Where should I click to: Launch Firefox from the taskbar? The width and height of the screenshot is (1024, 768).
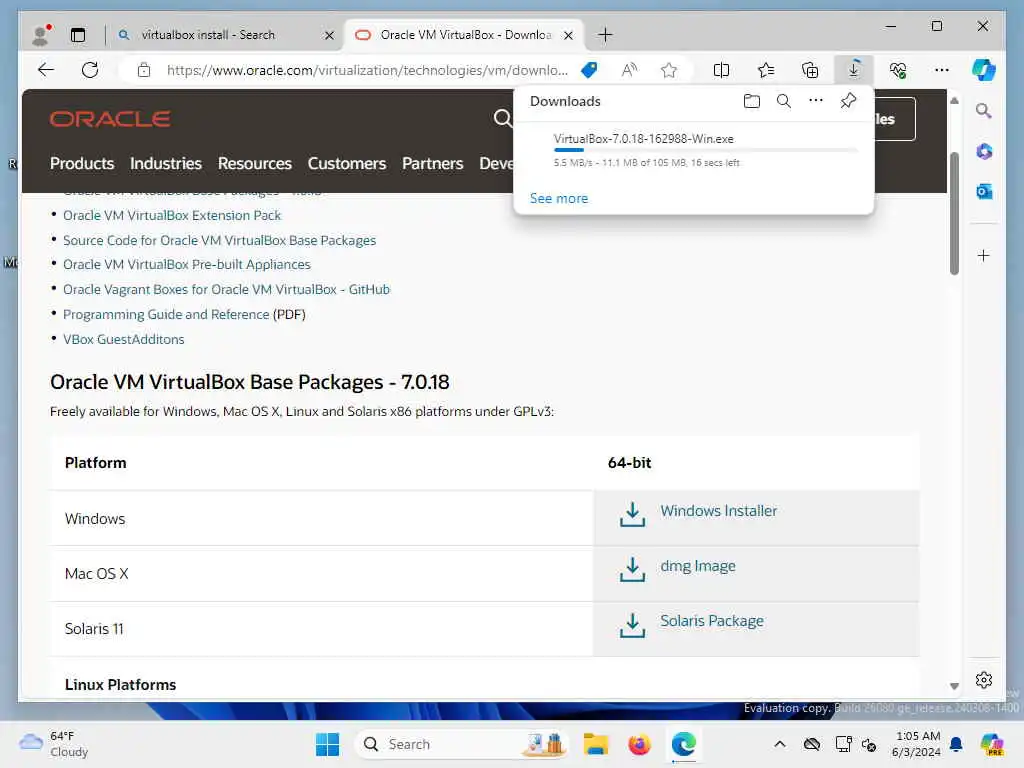639,744
